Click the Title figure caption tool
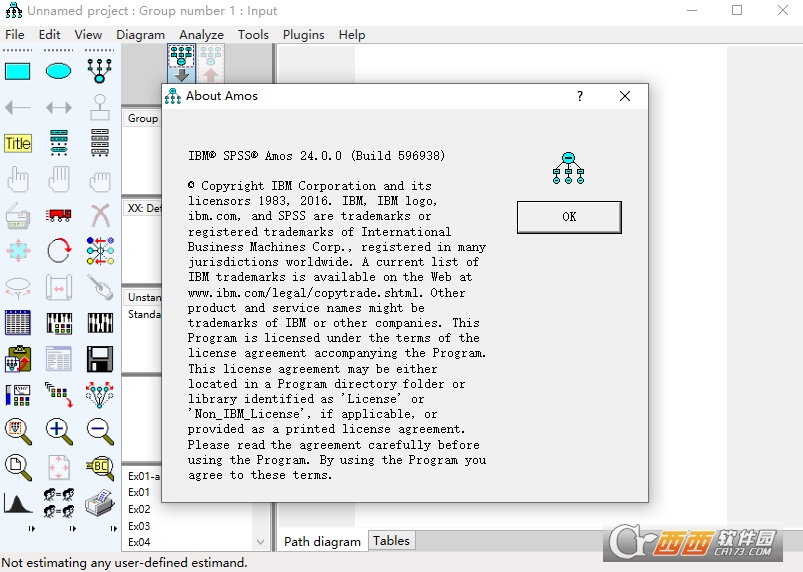This screenshot has width=803, height=572. pos(18,143)
